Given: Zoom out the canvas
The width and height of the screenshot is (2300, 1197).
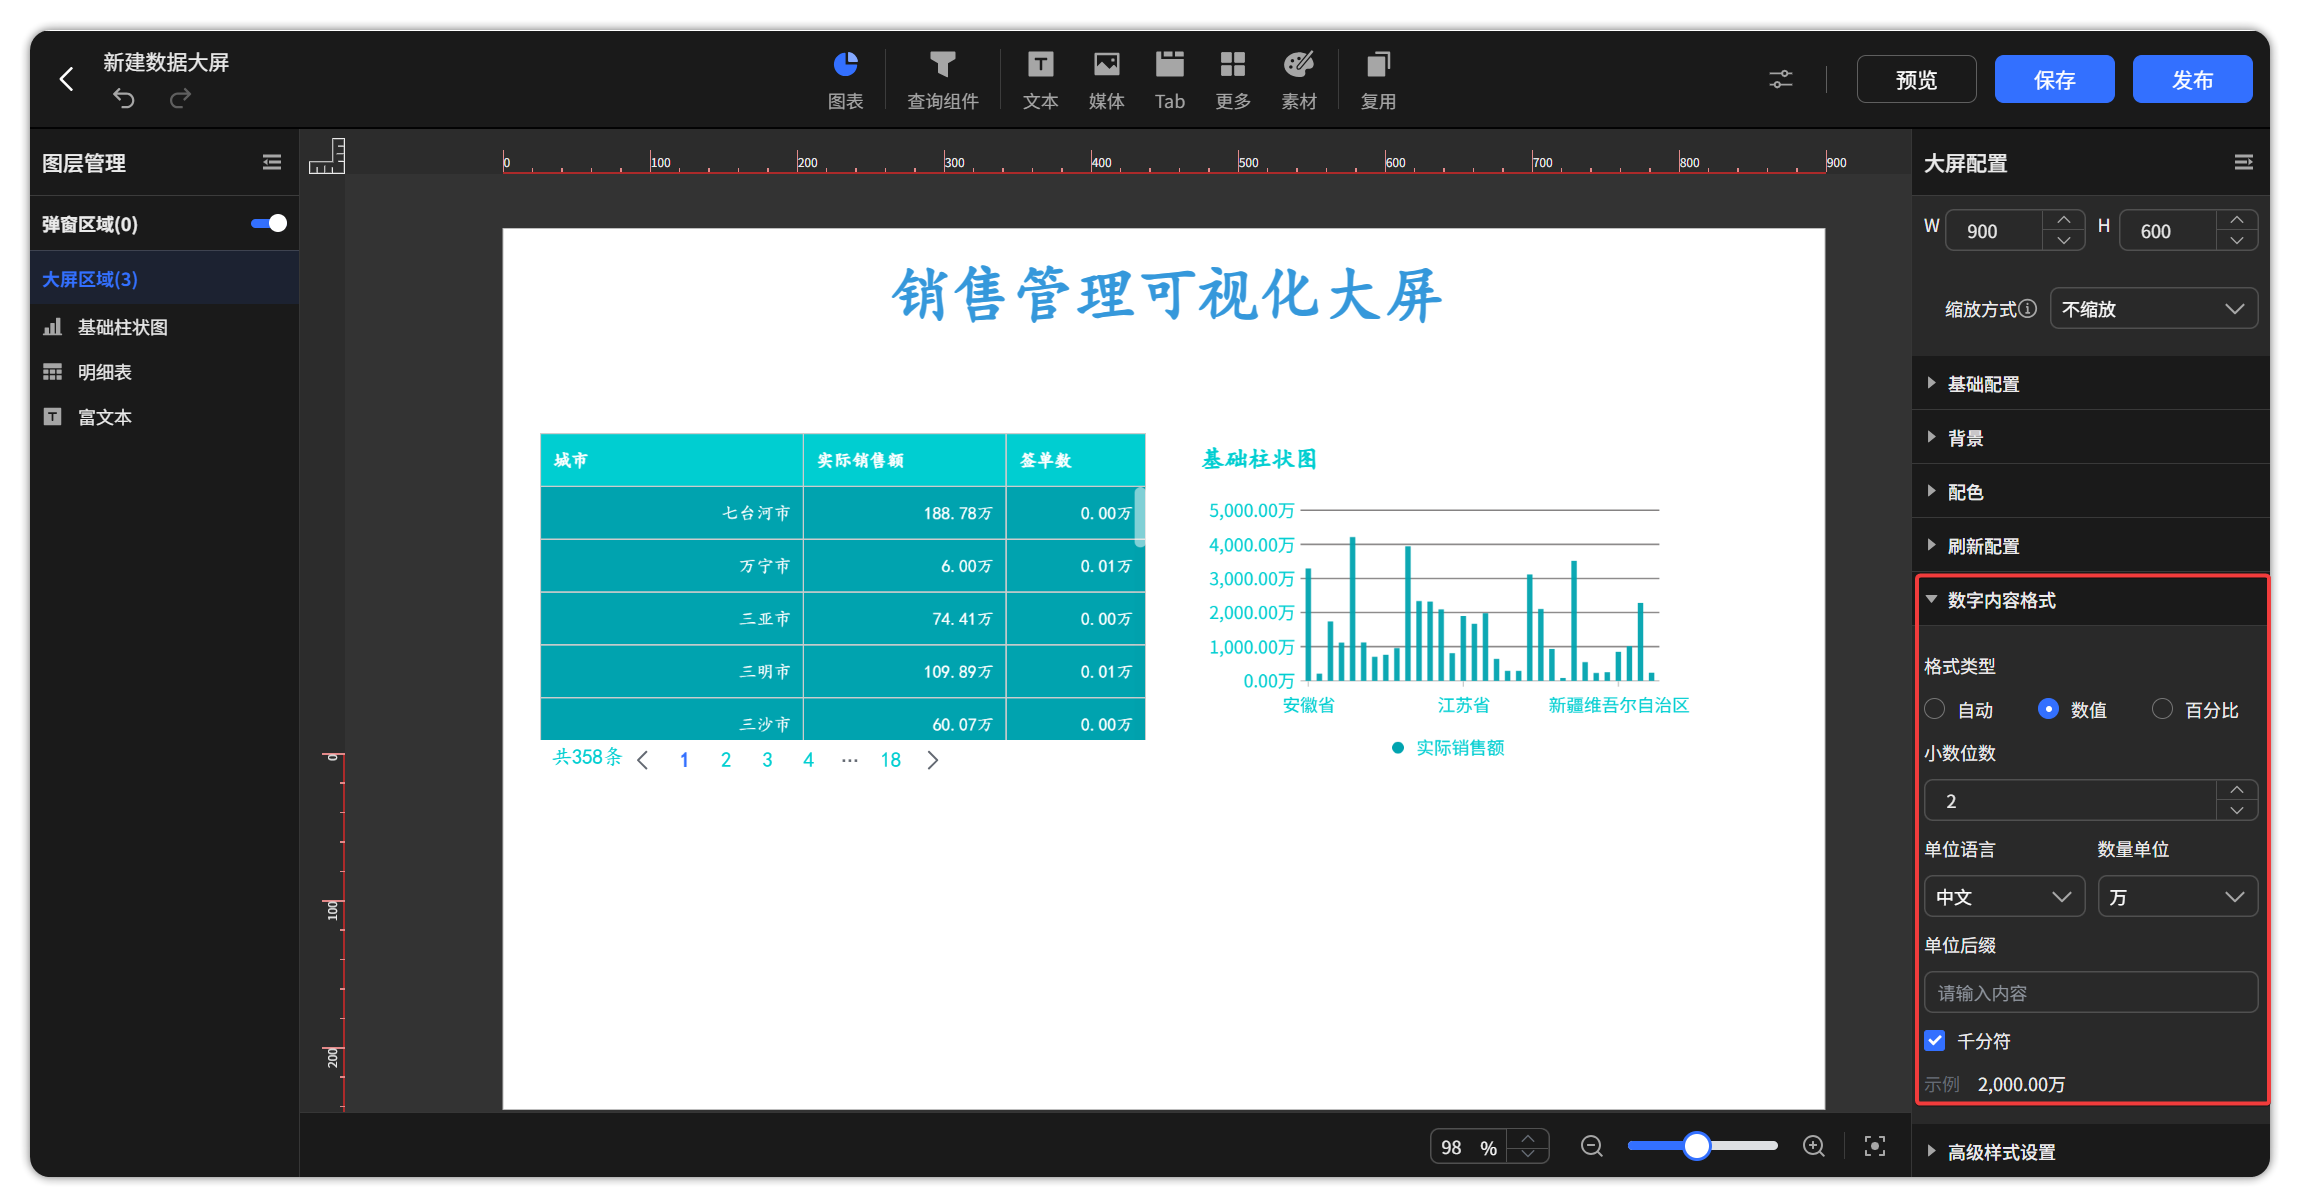Looking at the screenshot, I should tap(1592, 1146).
